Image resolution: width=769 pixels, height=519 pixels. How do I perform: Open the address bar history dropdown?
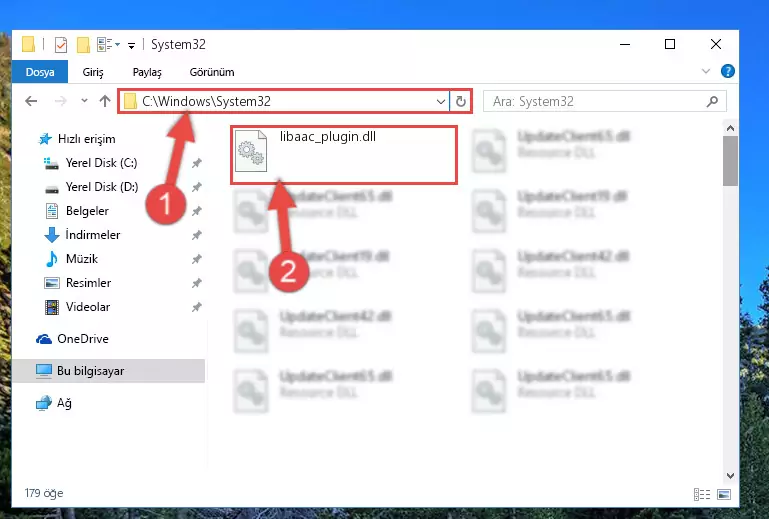(441, 101)
